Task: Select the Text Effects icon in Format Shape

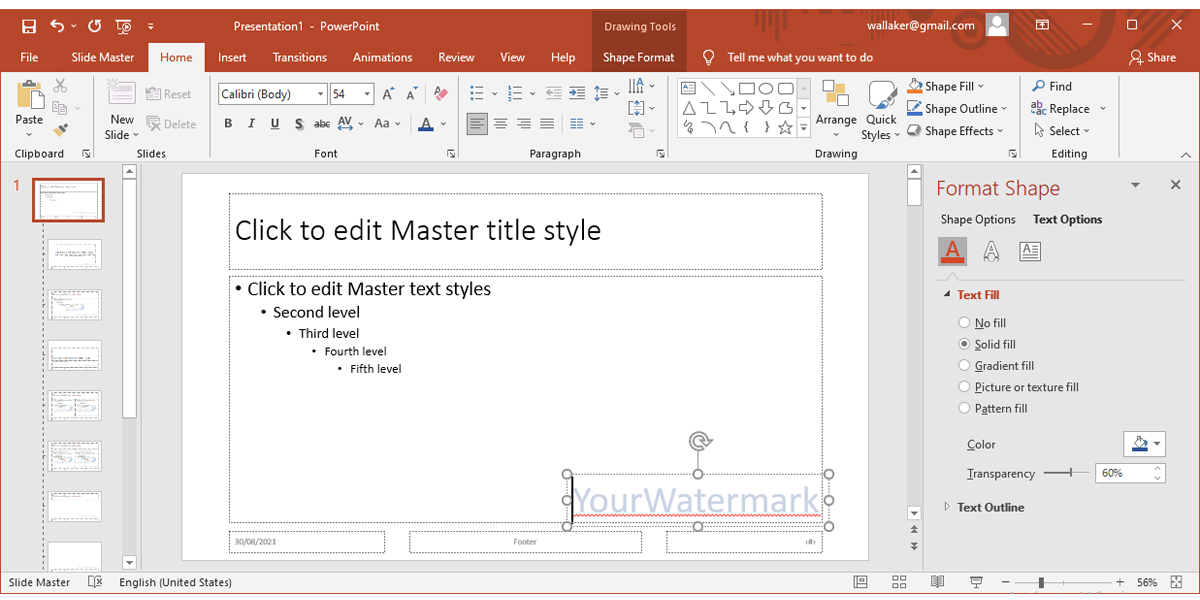Action: pyautogui.click(x=991, y=252)
